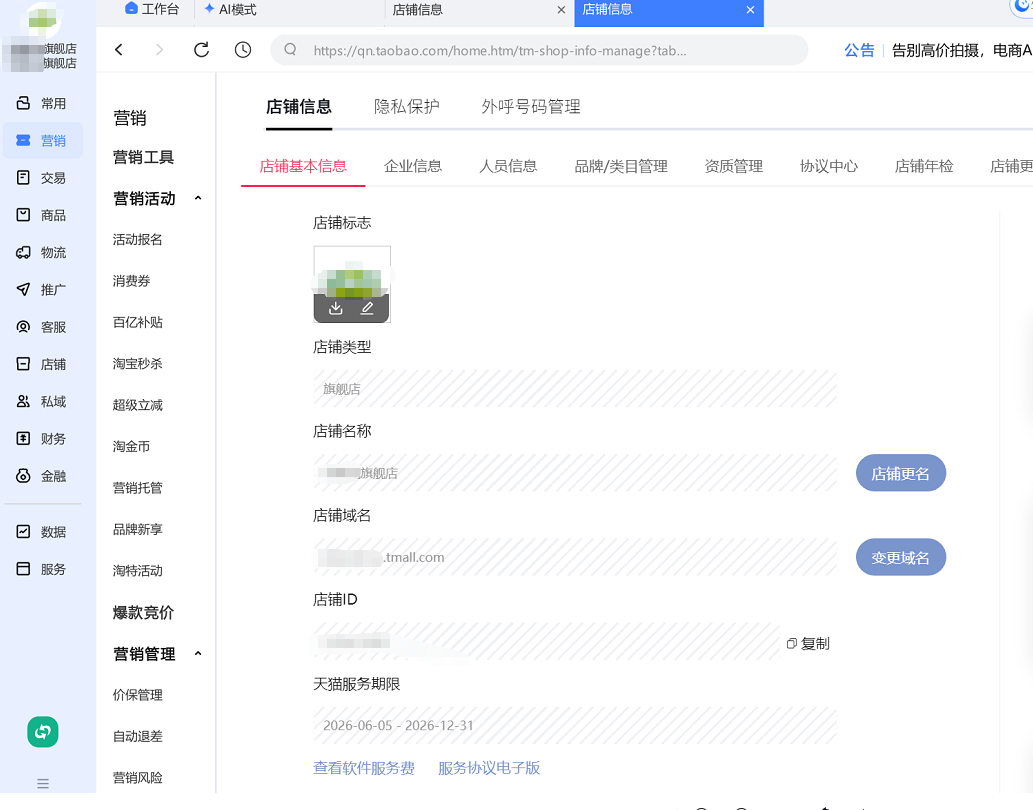Image resolution: width=1033 pixels, height=810 pixels.
Task: Open the 店铺年检 sub-tab
Action: point(924,166)
